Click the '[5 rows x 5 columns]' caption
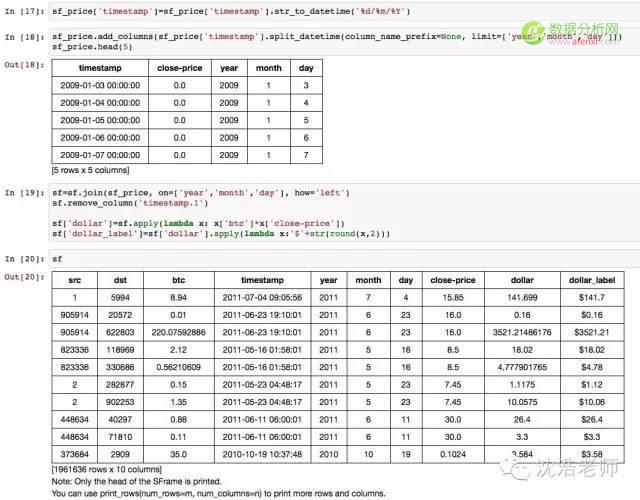 [90, 170]
